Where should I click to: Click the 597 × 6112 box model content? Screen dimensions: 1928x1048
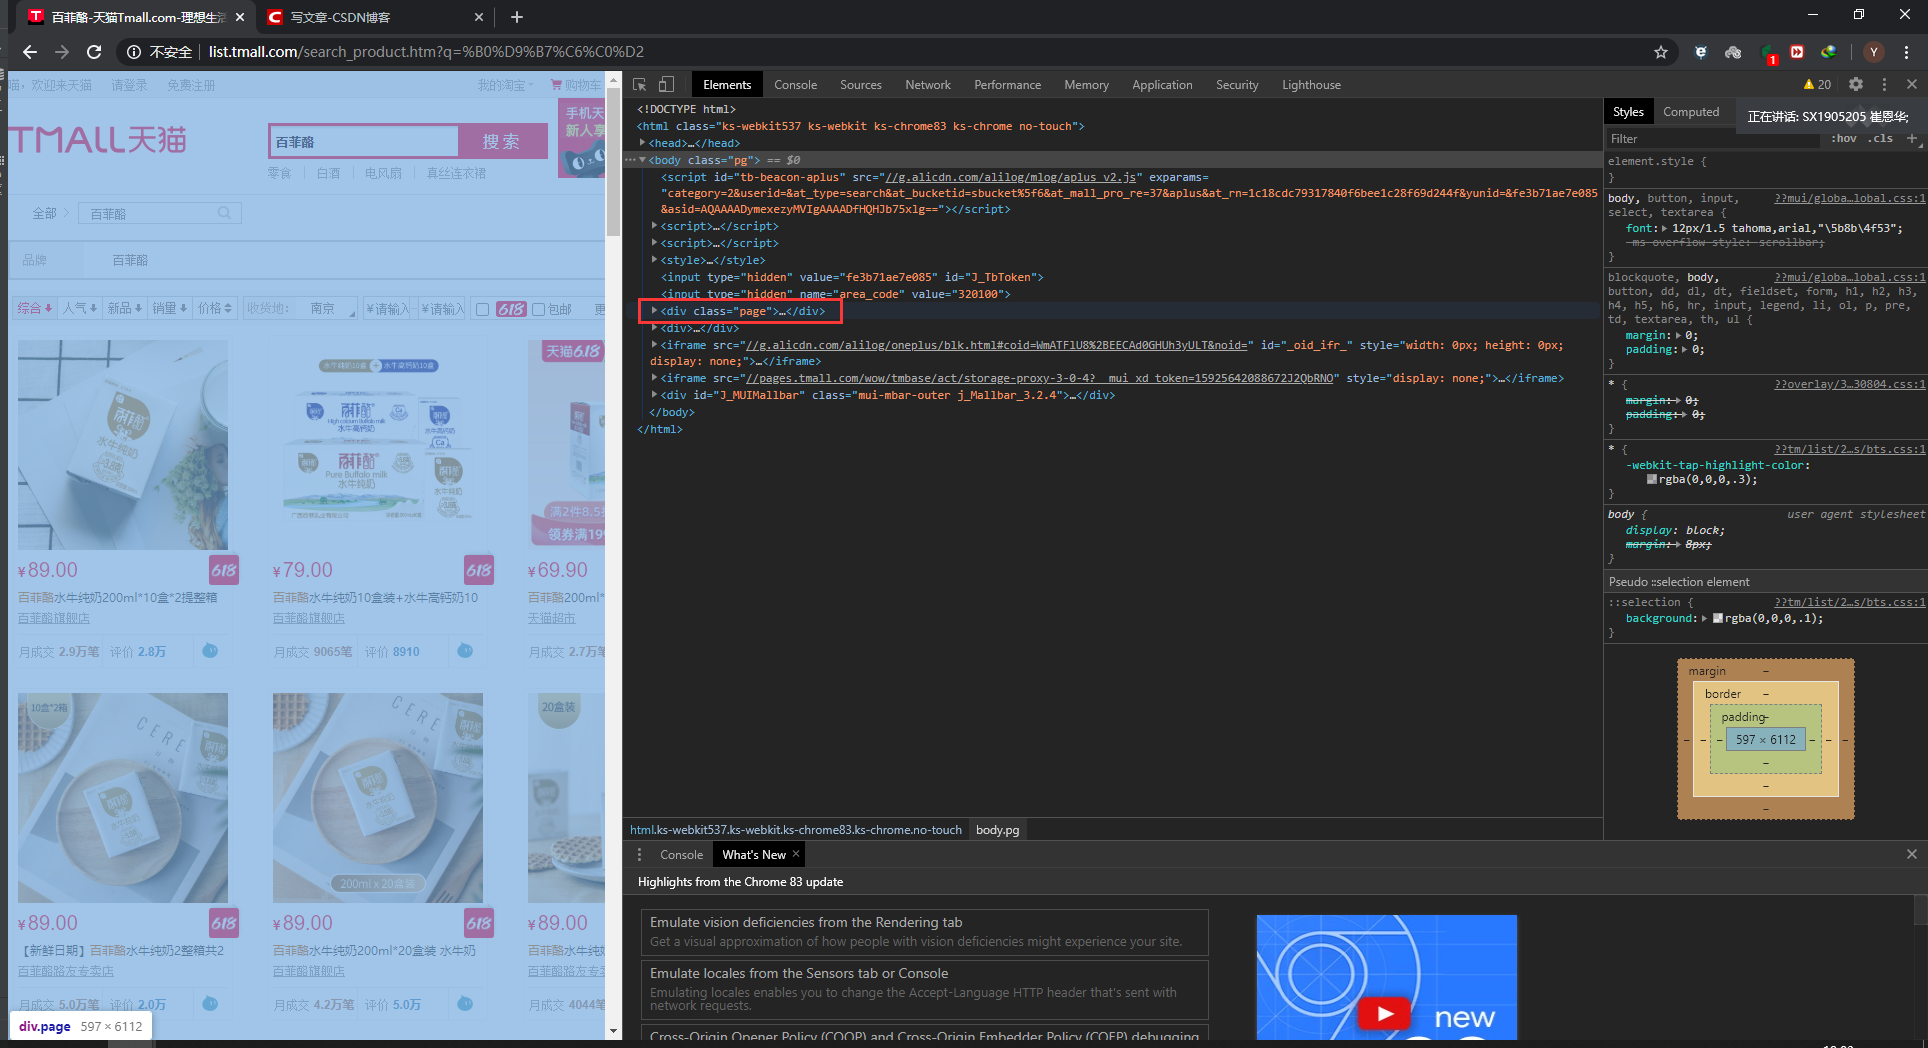point(1766,740)
